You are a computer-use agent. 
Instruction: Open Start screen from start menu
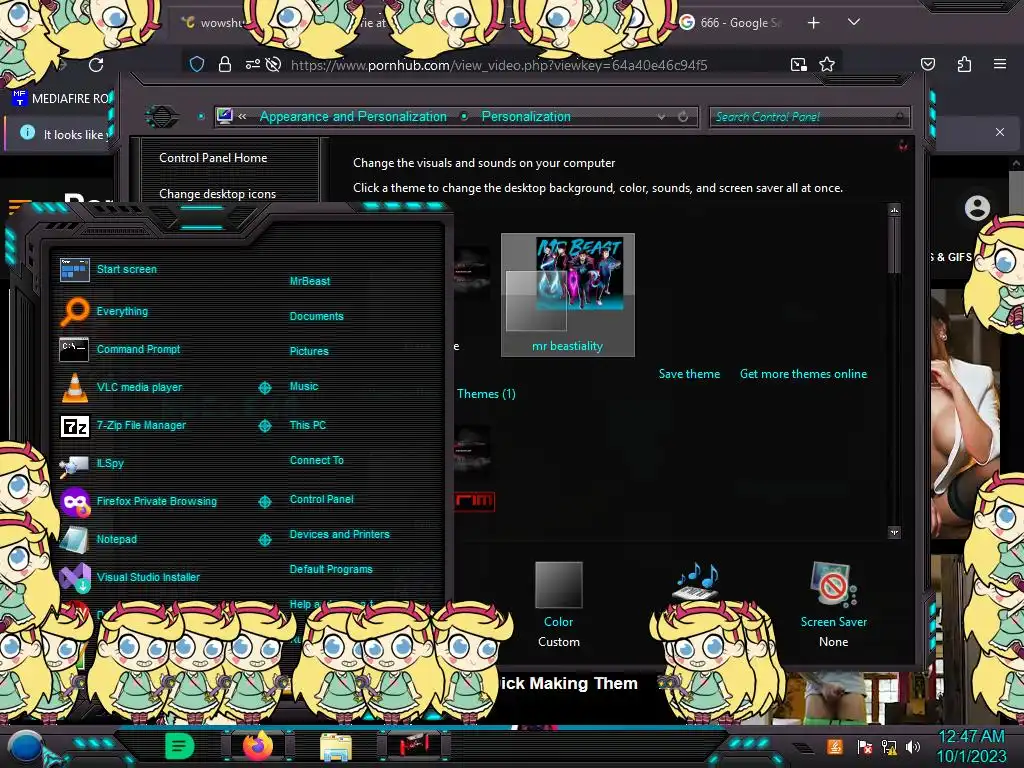click(108, 269)
